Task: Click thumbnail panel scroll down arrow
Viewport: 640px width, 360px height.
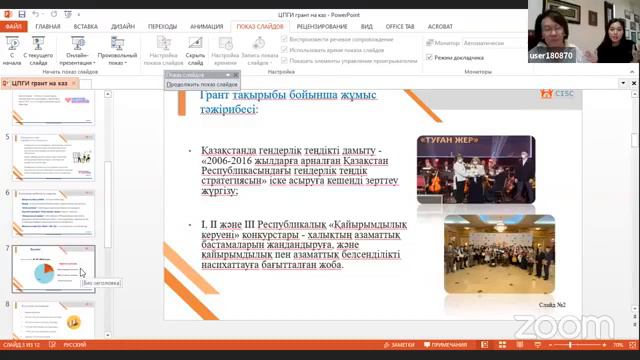Action: click(x=108, y=335)
